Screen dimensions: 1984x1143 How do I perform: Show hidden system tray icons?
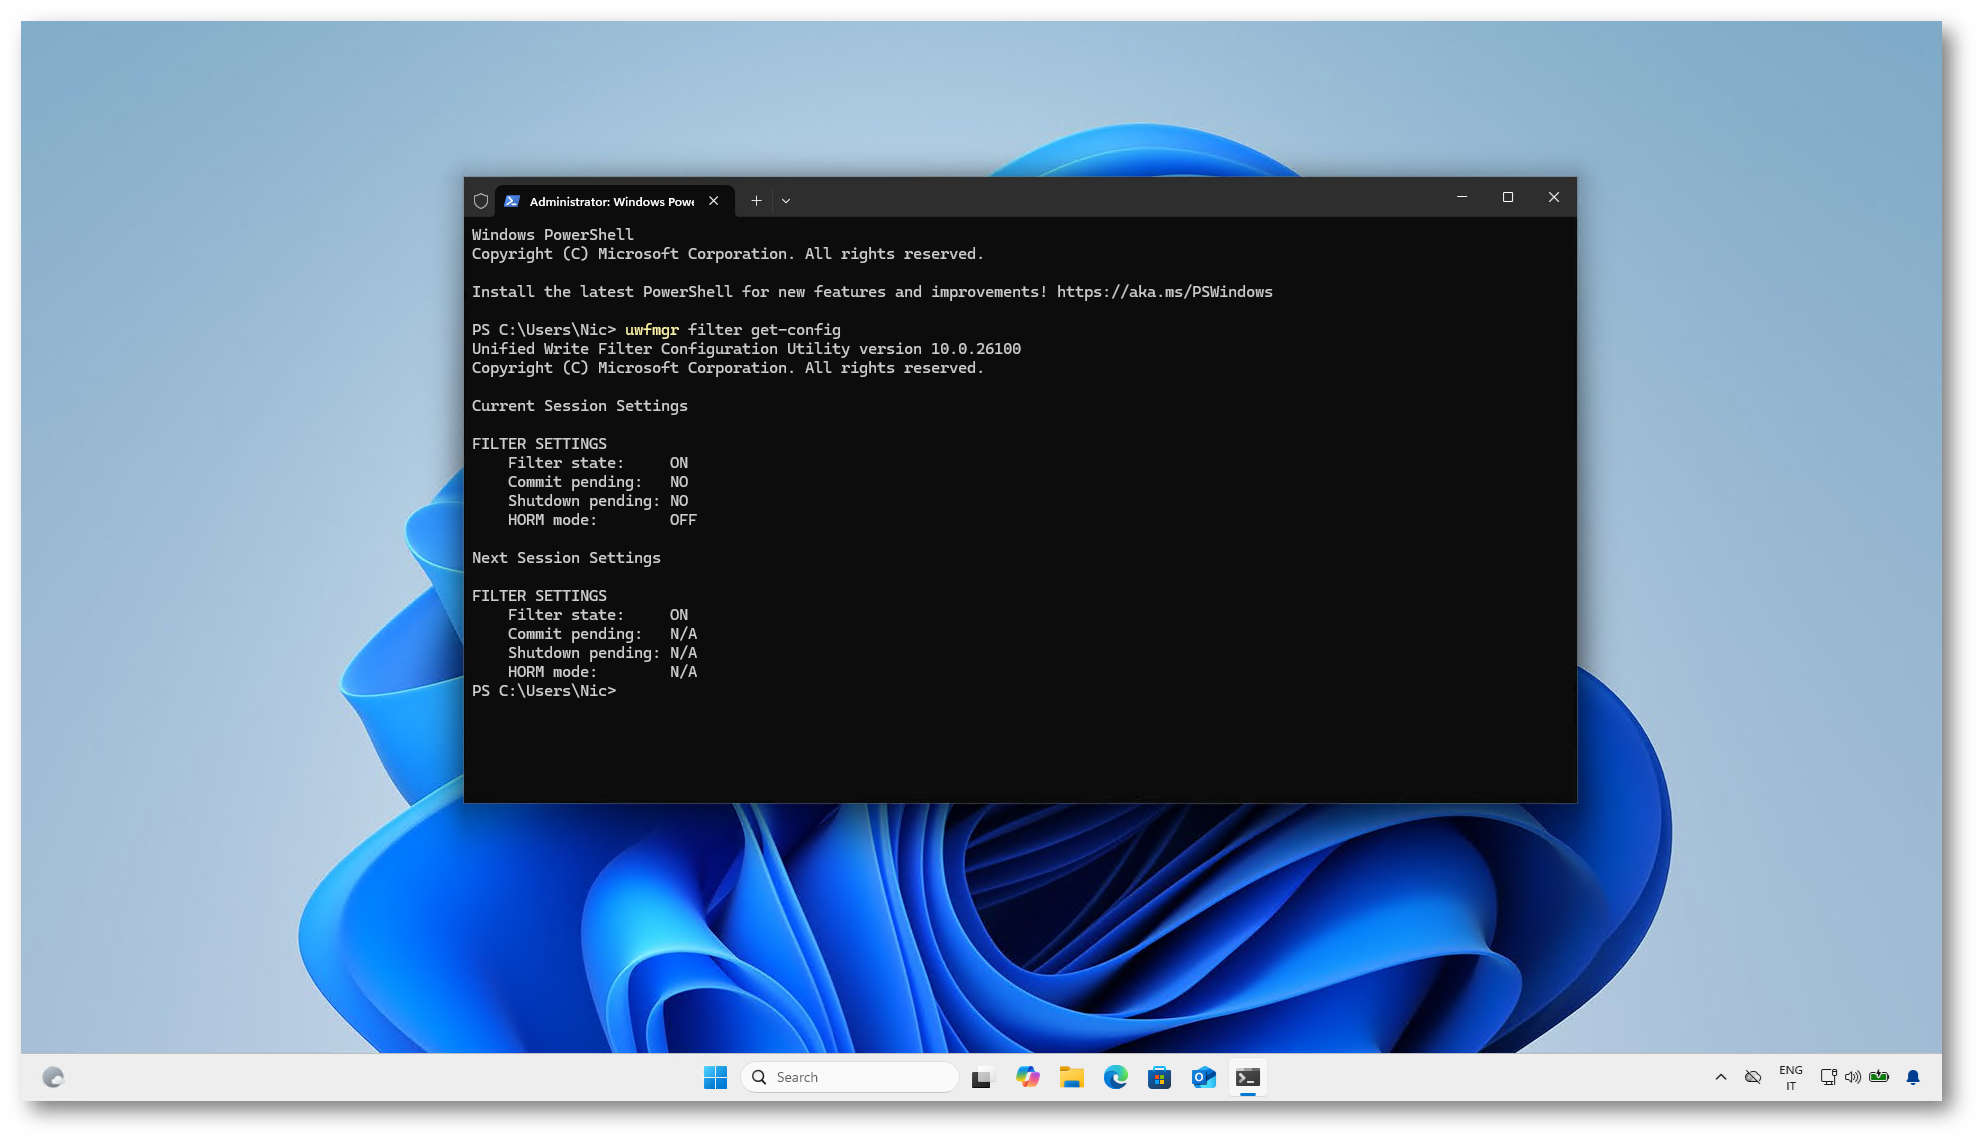tap(1721, 1077)
